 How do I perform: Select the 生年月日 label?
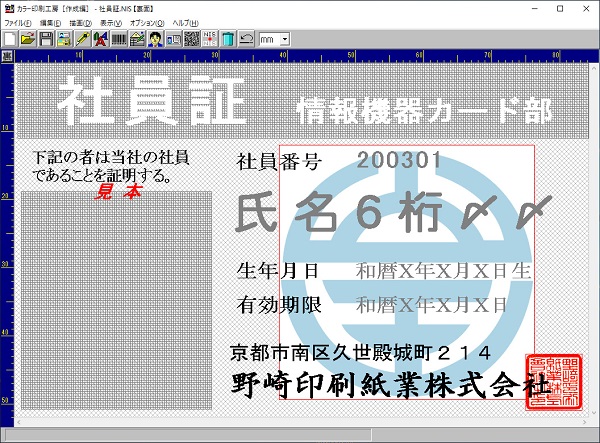[278, 270]
